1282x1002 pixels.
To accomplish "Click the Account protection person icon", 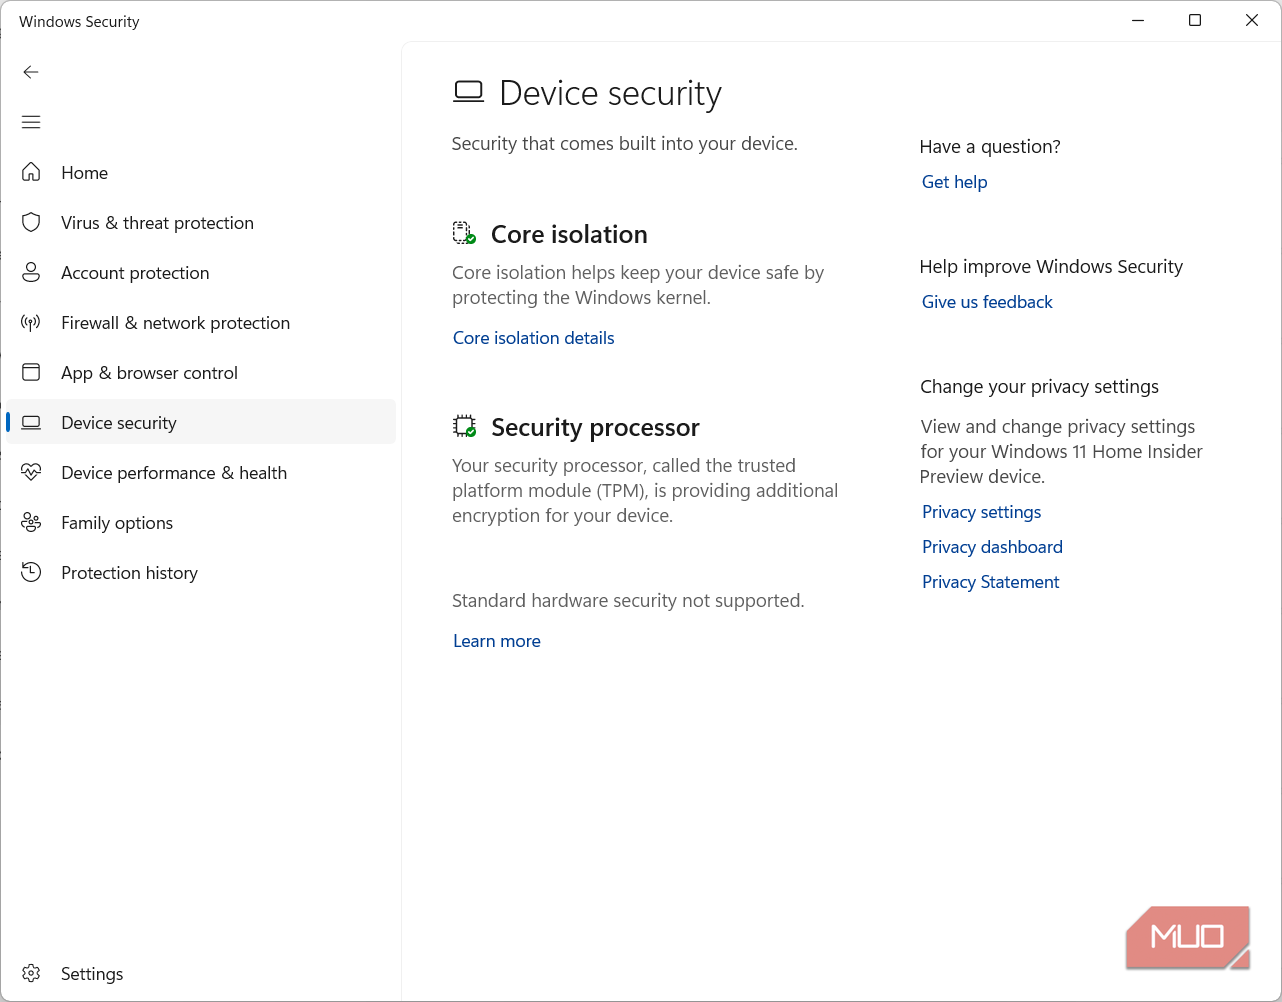I will [x=31, y=272].
